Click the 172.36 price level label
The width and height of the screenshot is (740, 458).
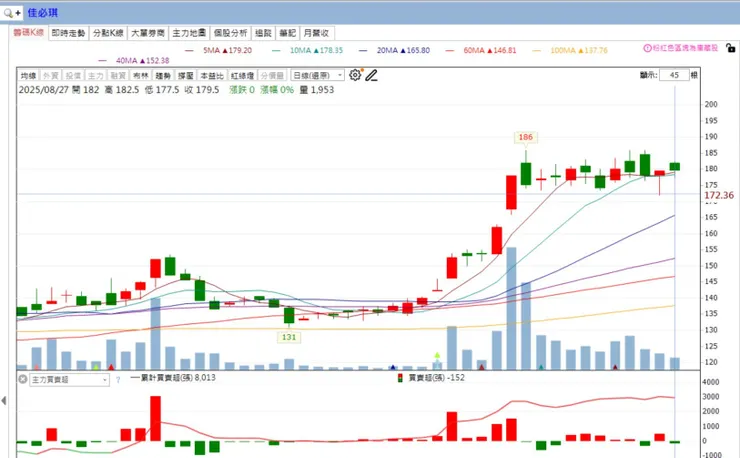[719, 195]
